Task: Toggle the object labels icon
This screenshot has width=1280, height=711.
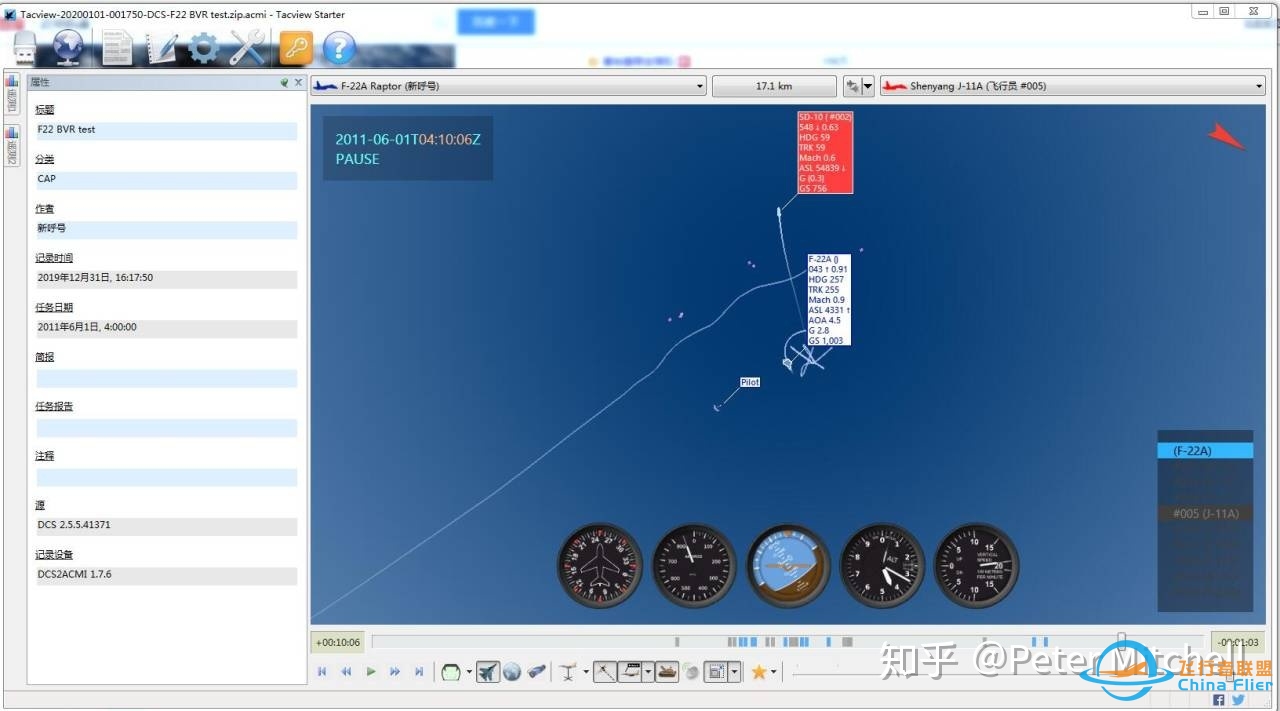Action: 630,672
